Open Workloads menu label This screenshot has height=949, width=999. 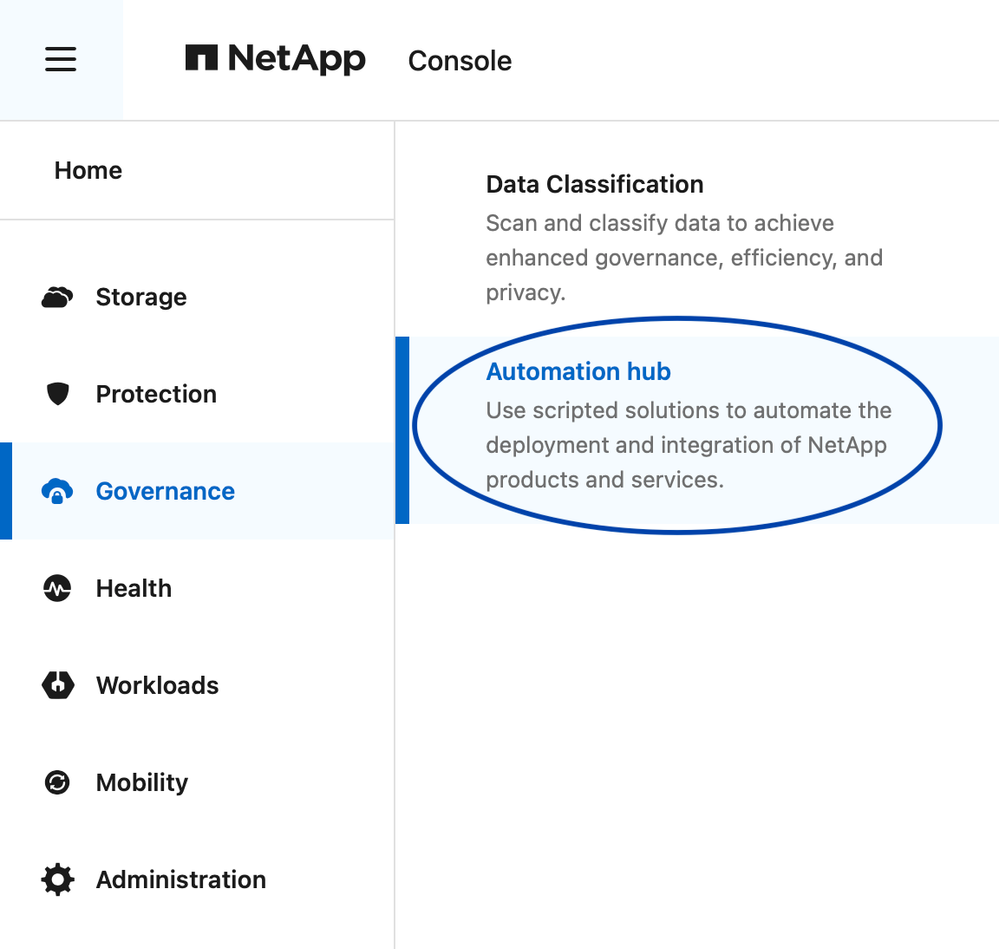pyautogui.click(x=157, y=685)
